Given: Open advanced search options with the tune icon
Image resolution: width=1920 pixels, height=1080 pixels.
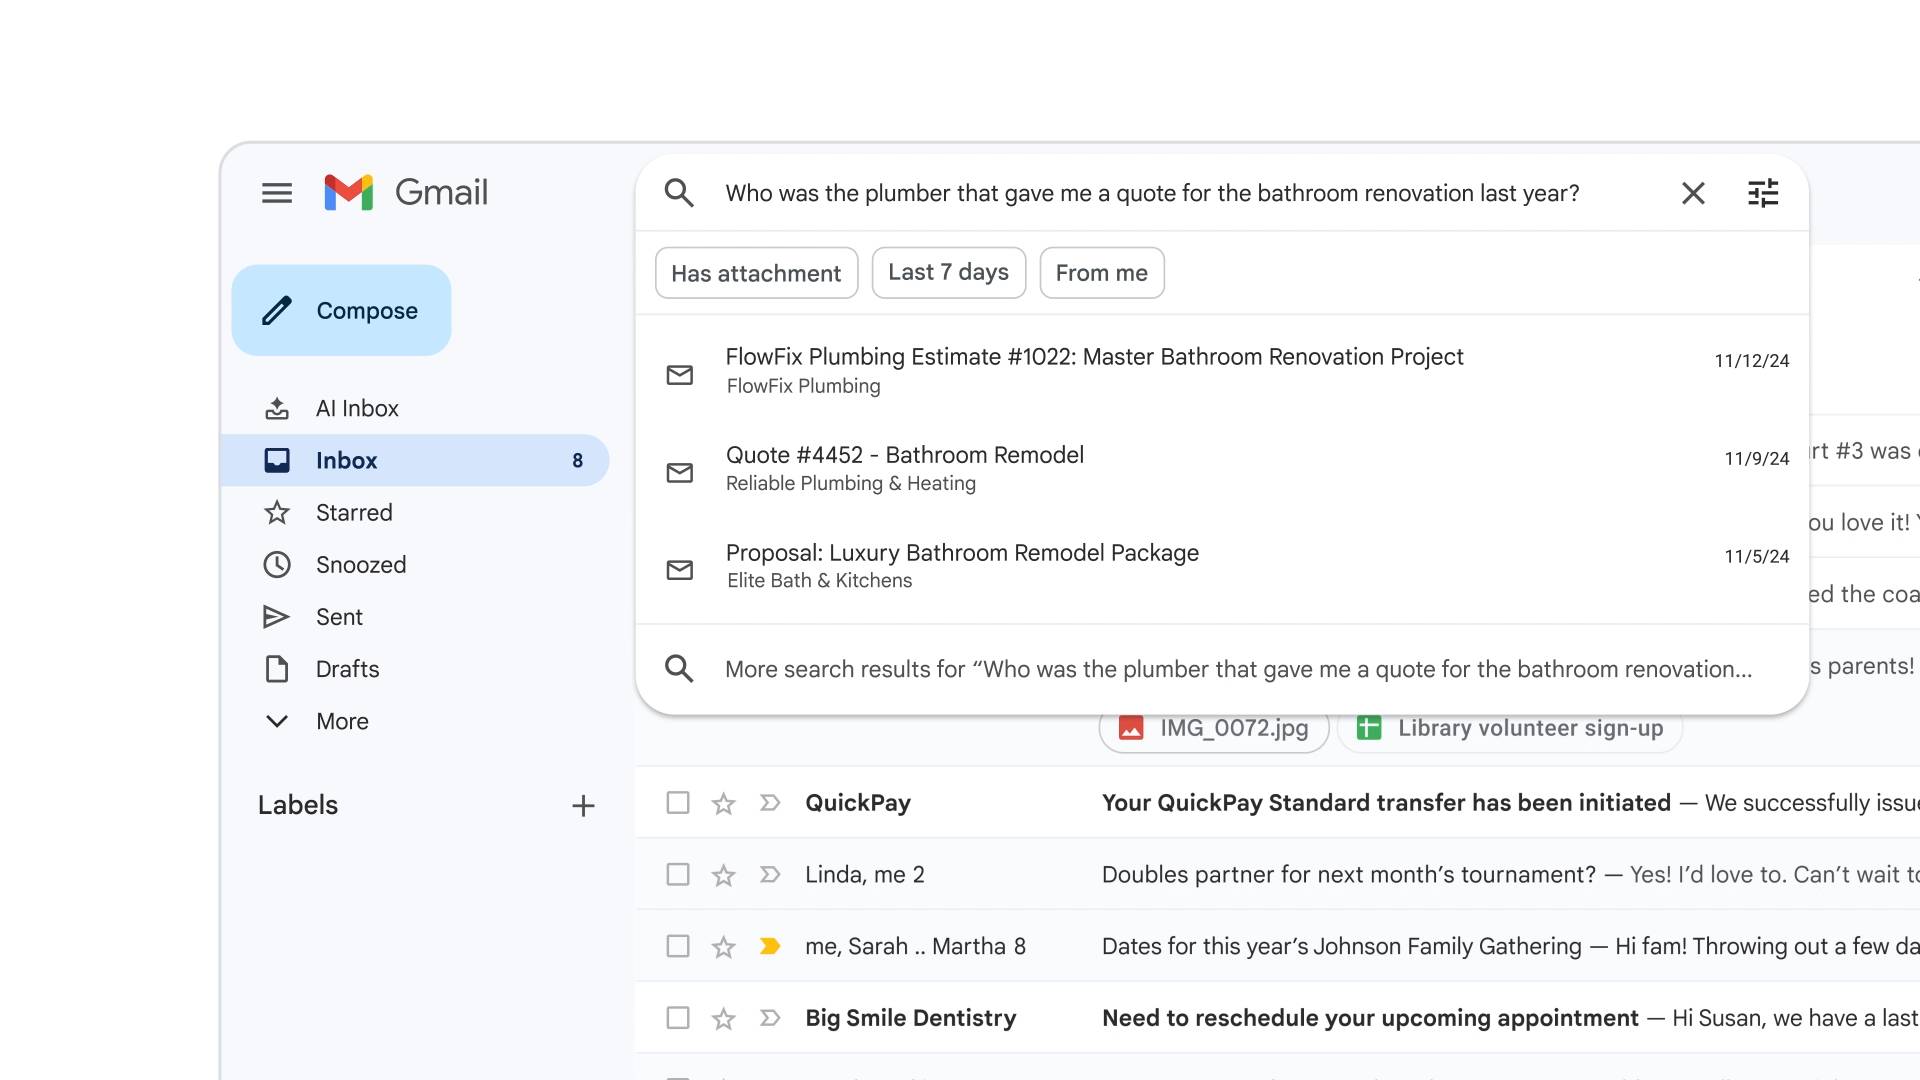Looking at the screenshot, I should (1763, 193).
